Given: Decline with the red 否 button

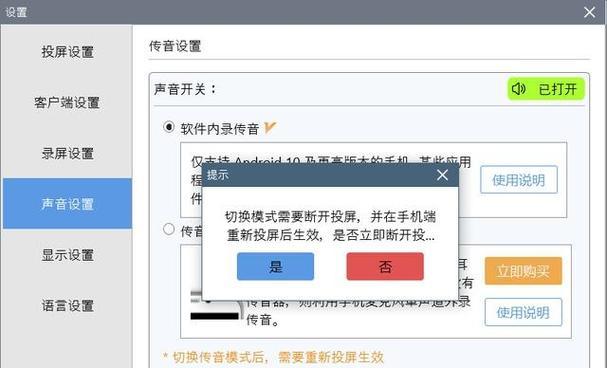Looking at the screenshot, I should coord(385,266).
